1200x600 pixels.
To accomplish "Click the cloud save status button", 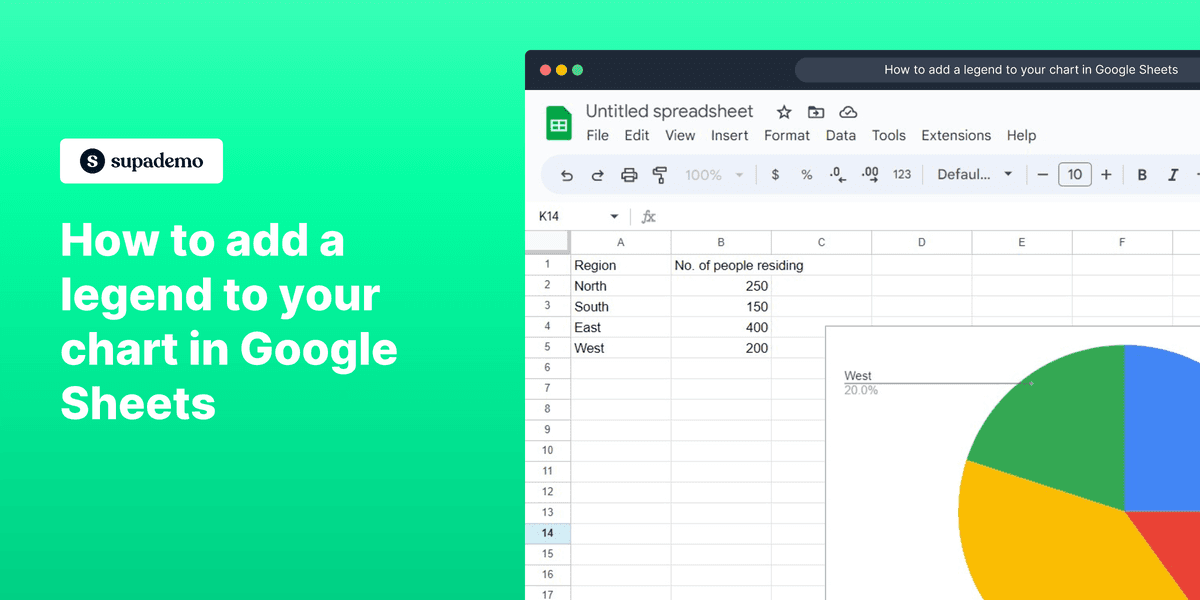I will tap(848, 111).
